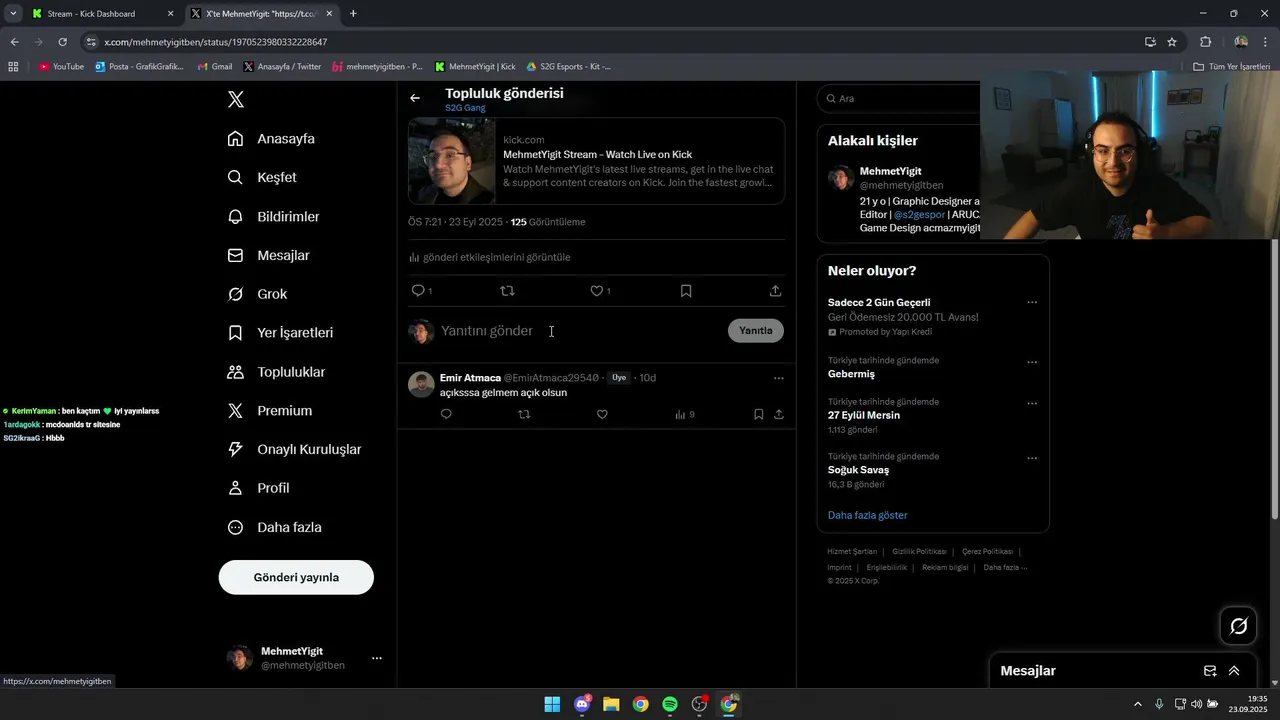Open S2G Esports bookmark
This screenshot has height=720, width=1280.
[568, 67]
